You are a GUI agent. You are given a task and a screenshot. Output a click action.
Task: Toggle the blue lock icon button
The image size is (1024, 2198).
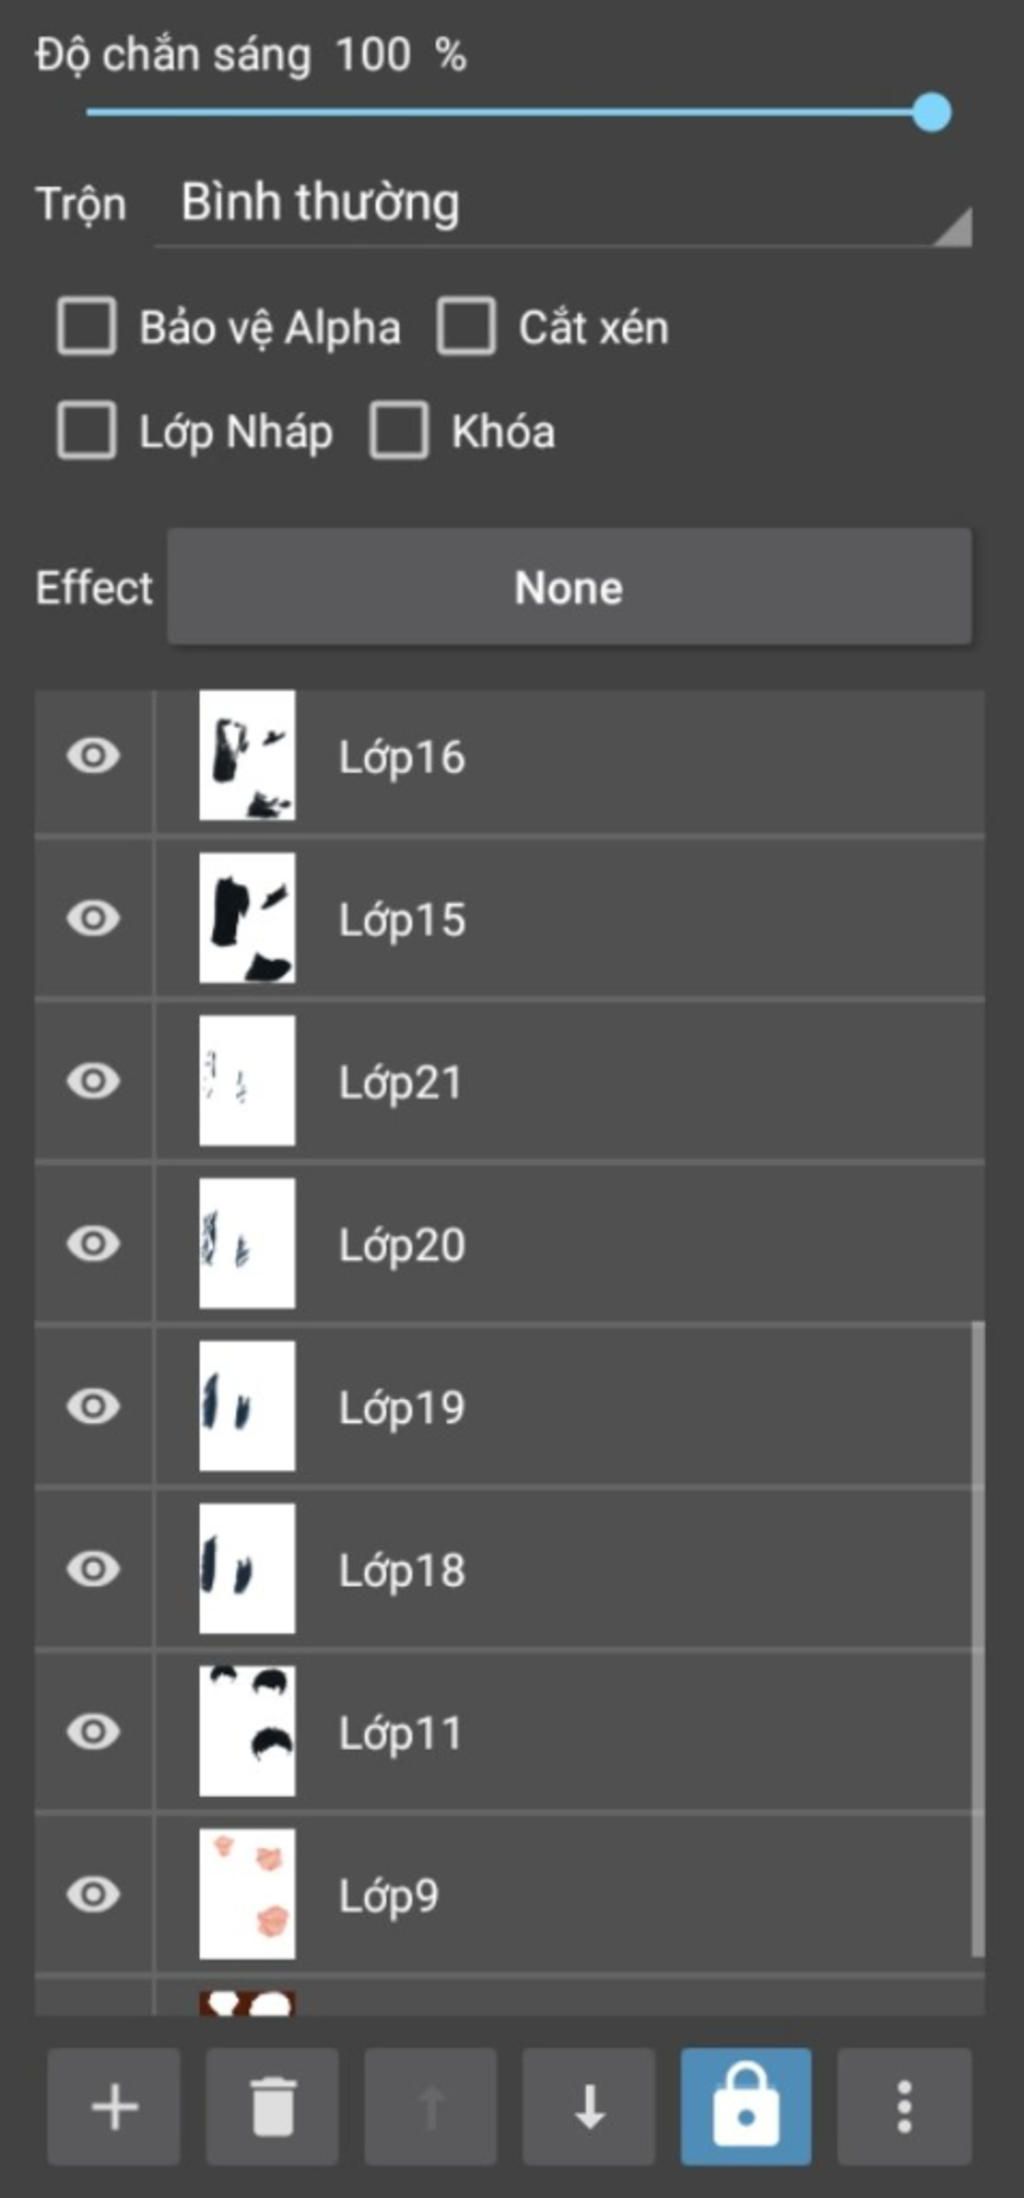click(x=746, y=2106)
